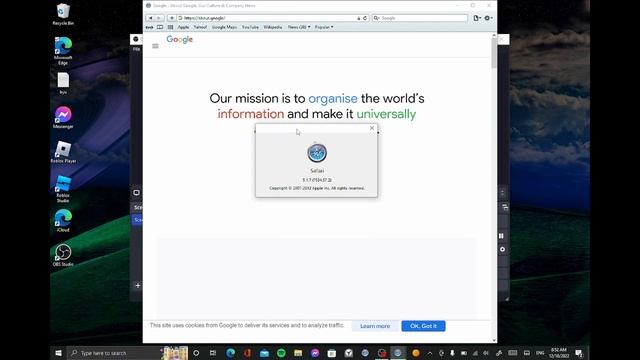640x360 pixels.
Task: Select the text file desktop icon
Action: 63,83
